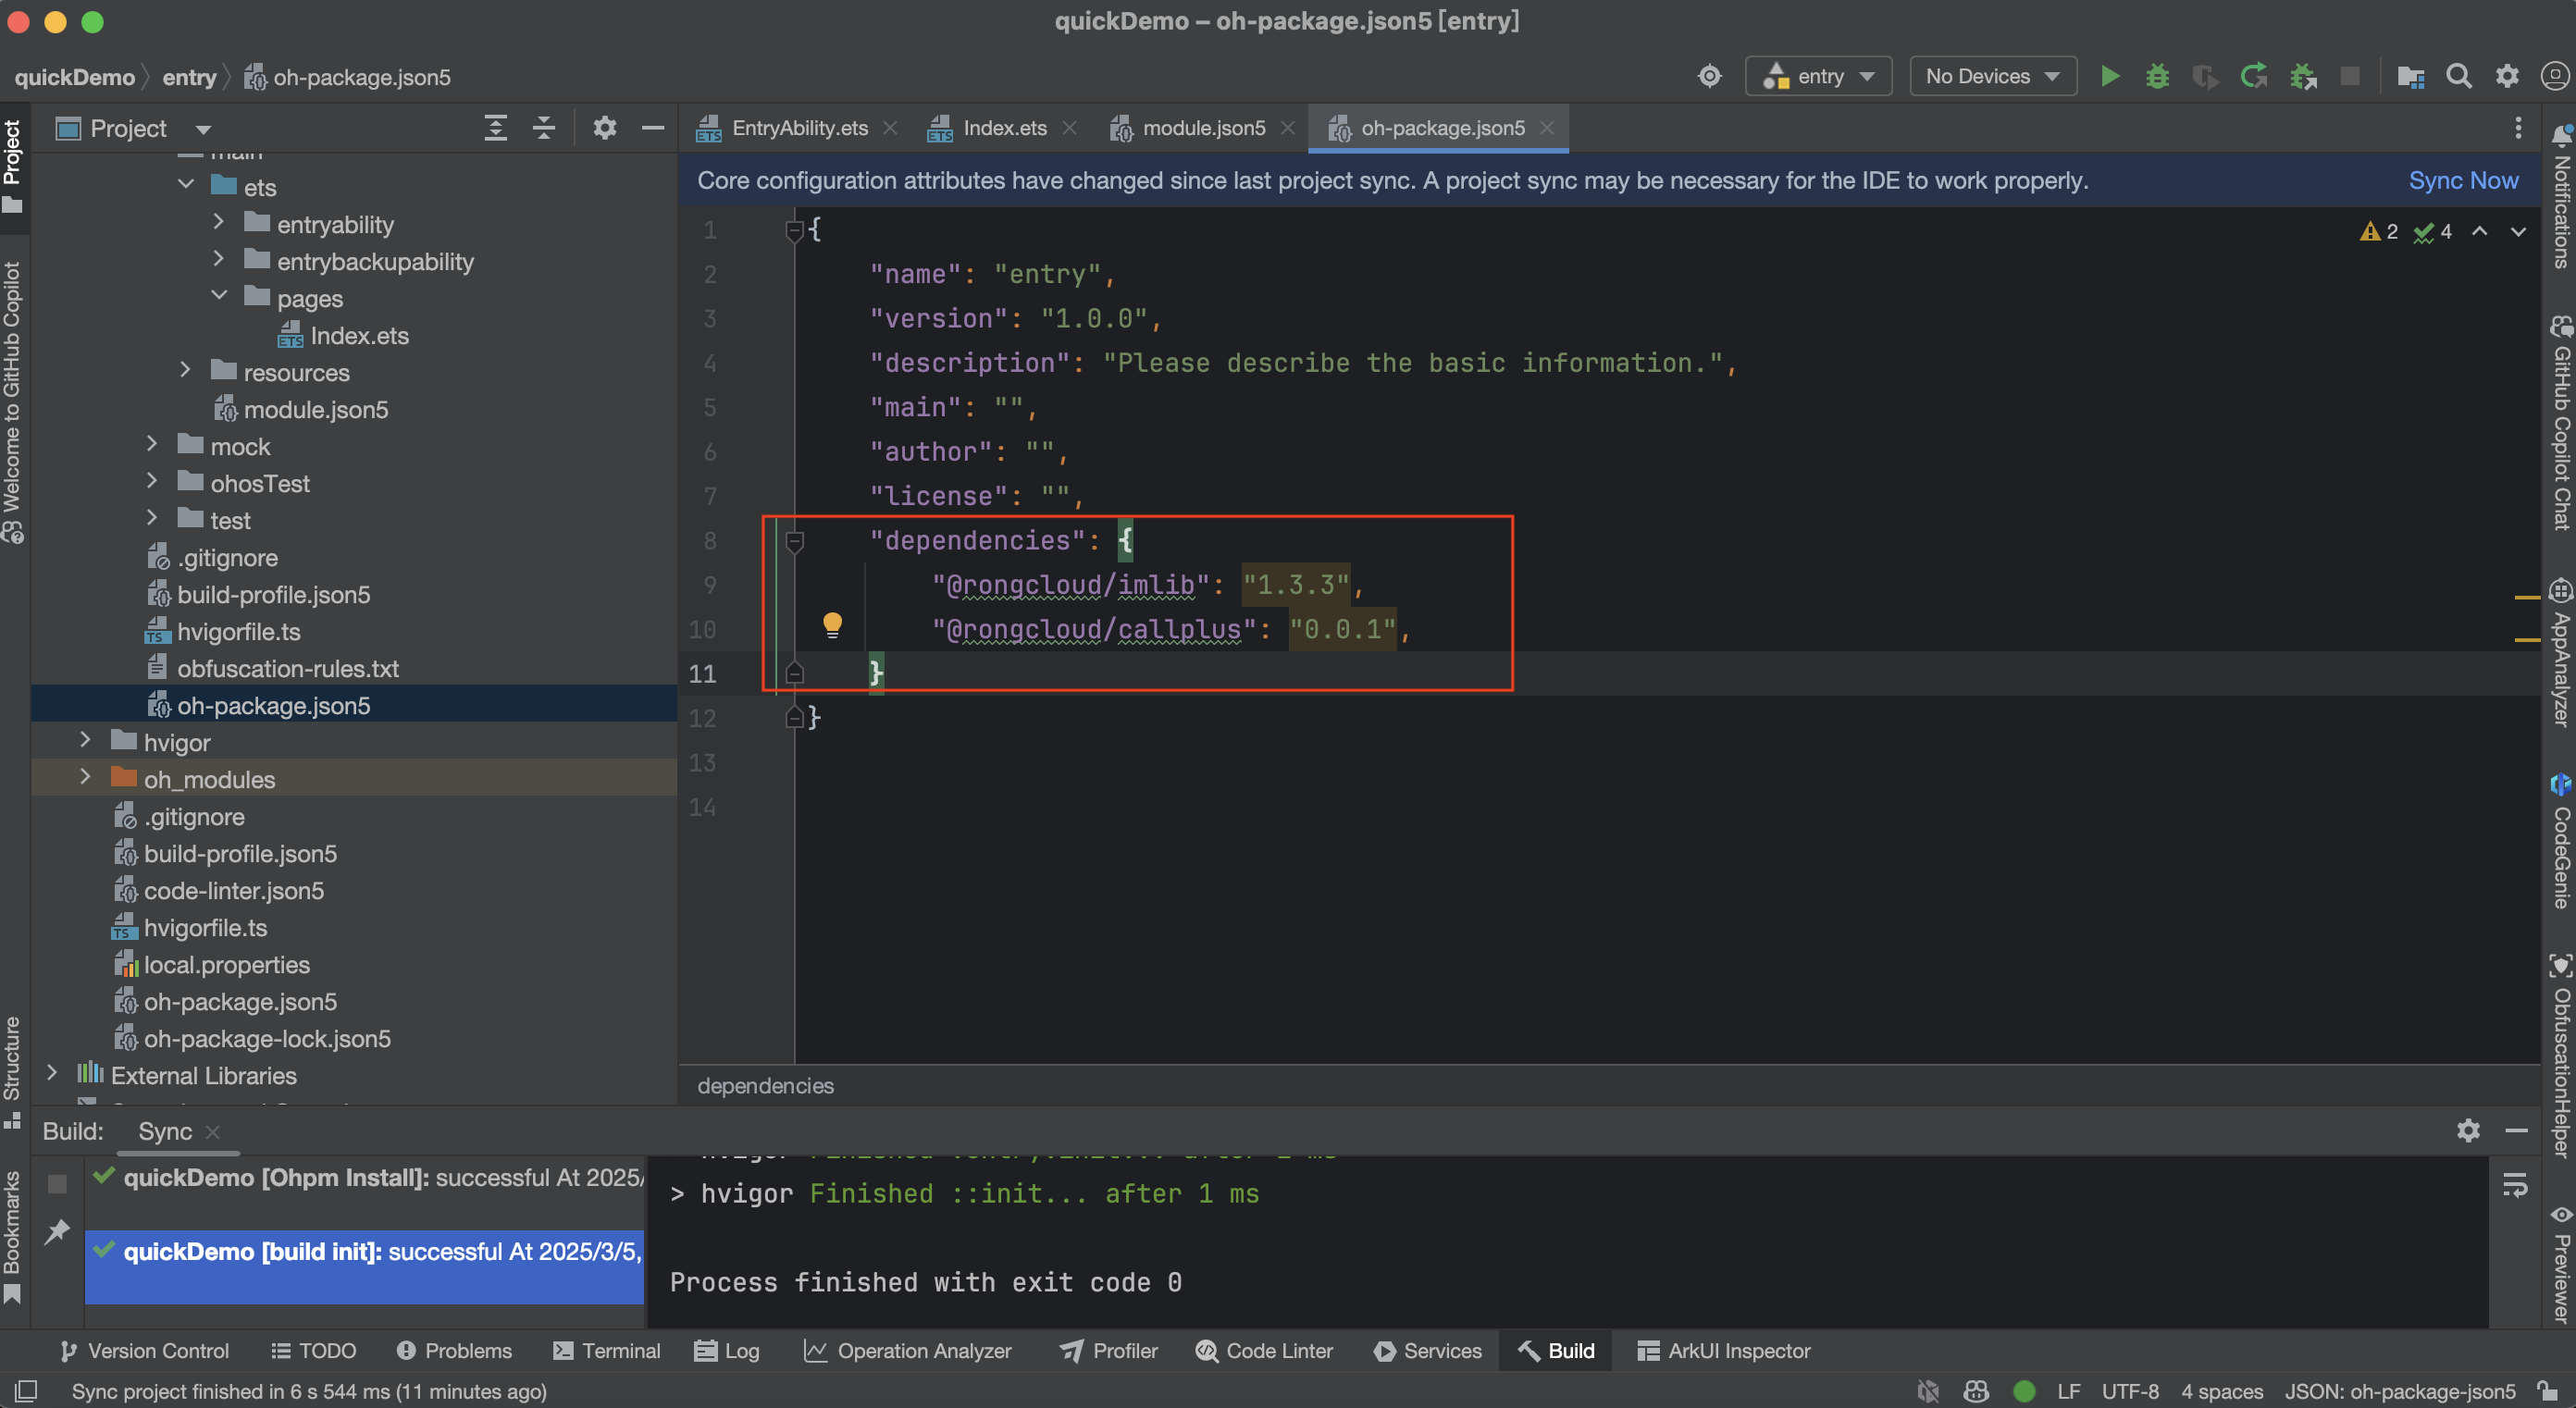Click the LF line separator in the status bar
Image resolution: width=2576 pixels, height=1408 pixels.
pyautogui.click(x=2068, y=1391)
